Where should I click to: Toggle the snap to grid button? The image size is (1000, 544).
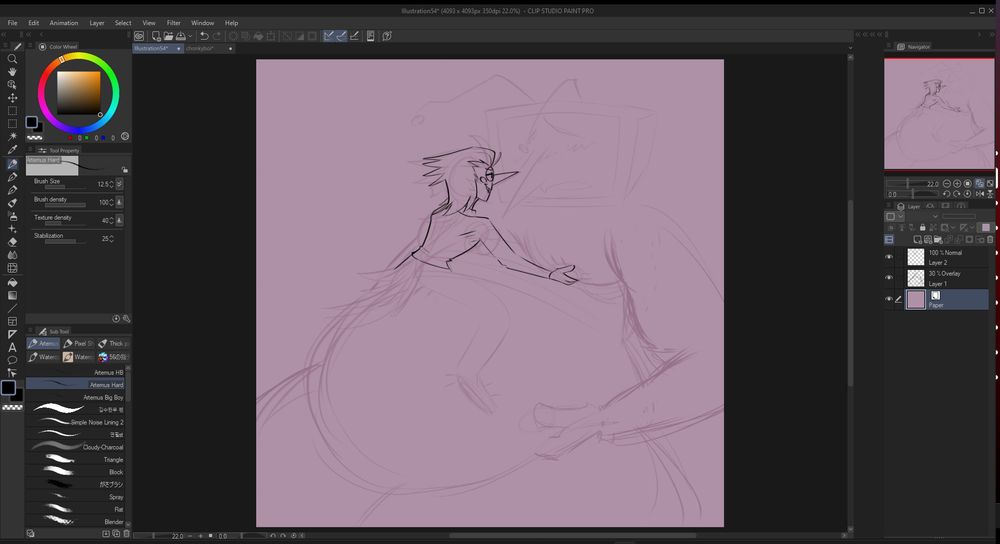[355, 36]
